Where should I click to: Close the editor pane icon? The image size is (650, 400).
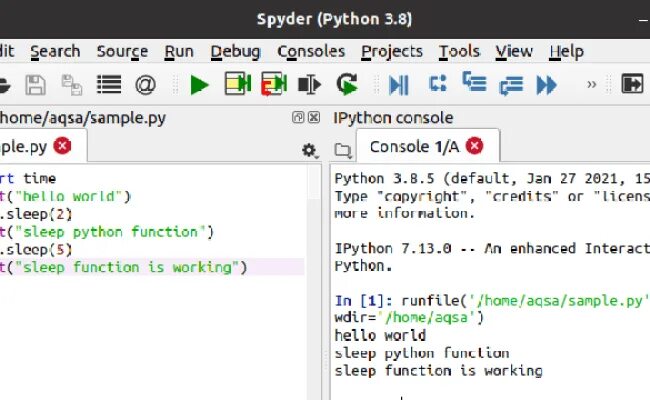(x=314, y=117)
